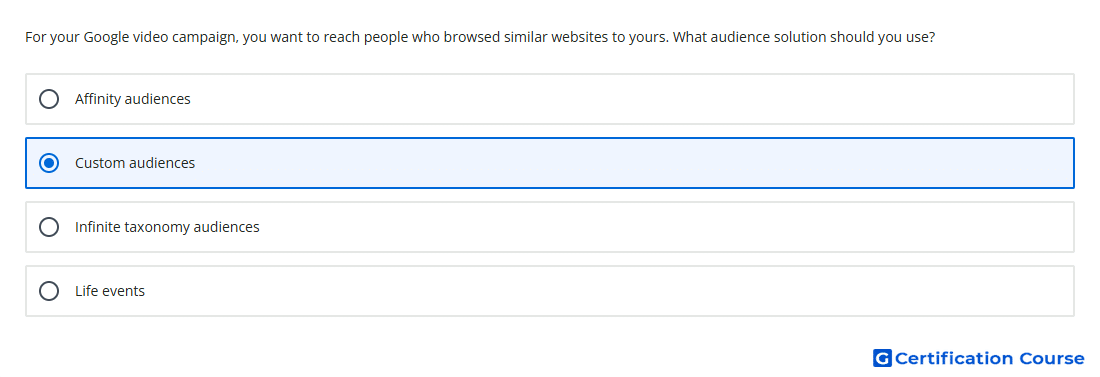
Task: Pick the Life events radio button
Action: (x=48, y=291)
